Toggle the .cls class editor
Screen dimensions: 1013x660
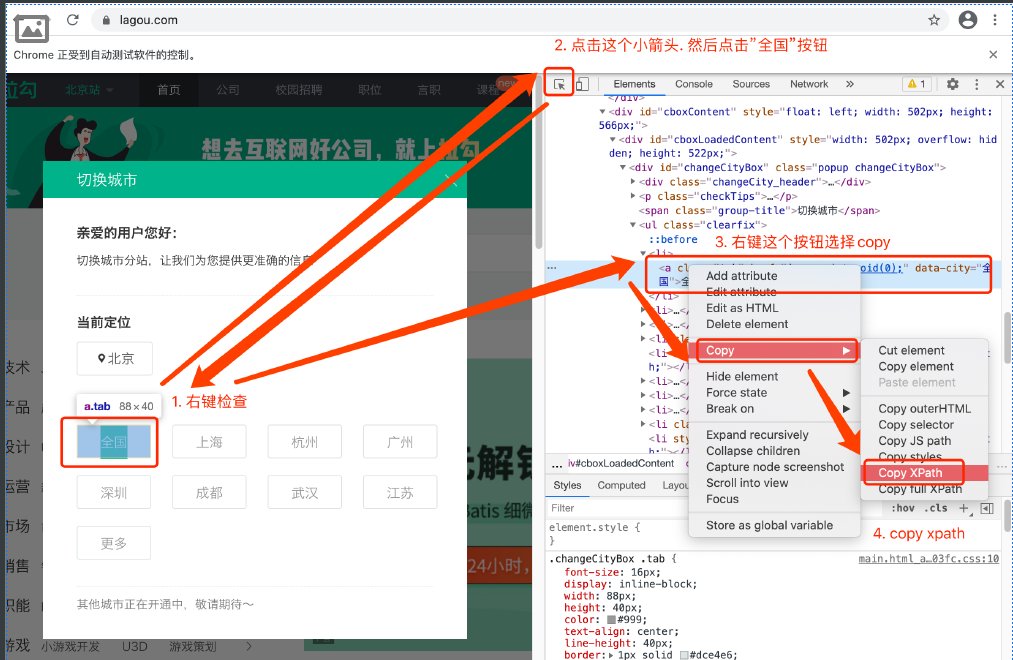tap(935, 508)
